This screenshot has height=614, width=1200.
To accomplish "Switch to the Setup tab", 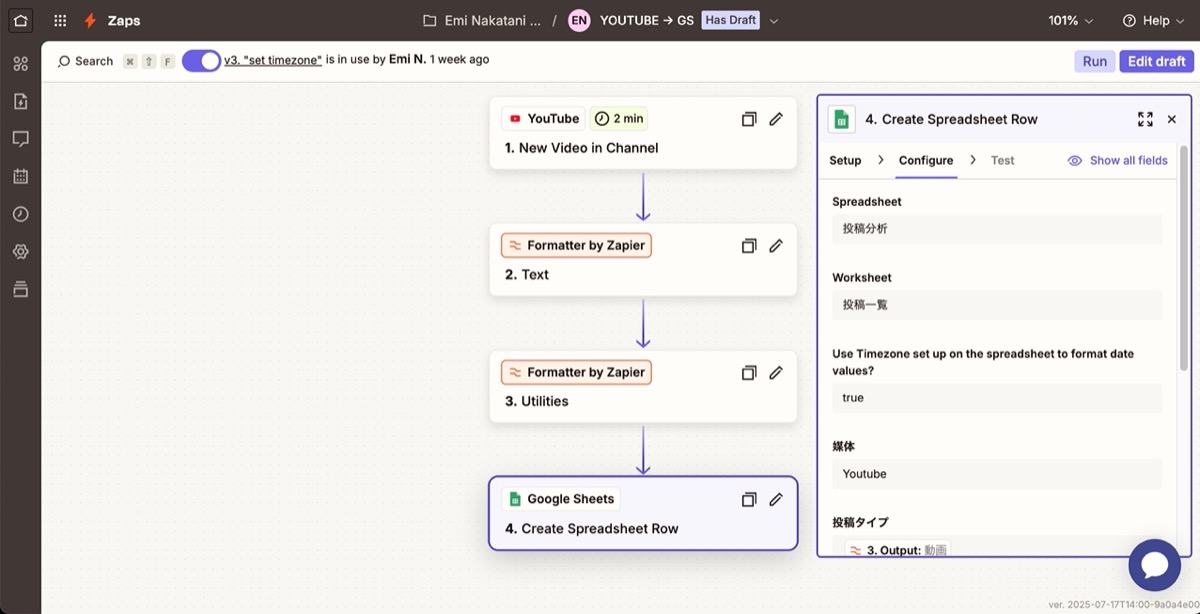I will (x=845, y=160).
